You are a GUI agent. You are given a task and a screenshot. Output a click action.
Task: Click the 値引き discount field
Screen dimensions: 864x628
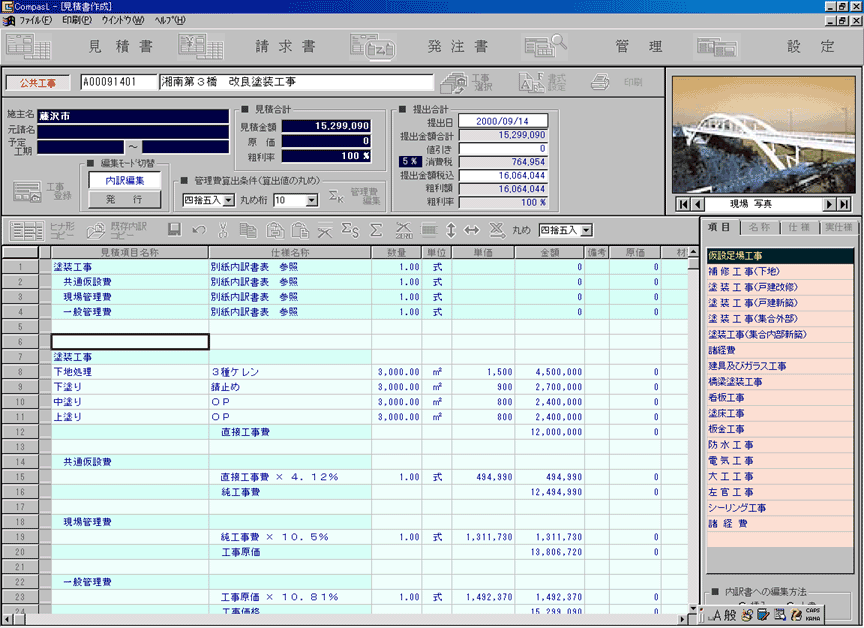coord(503,149)
